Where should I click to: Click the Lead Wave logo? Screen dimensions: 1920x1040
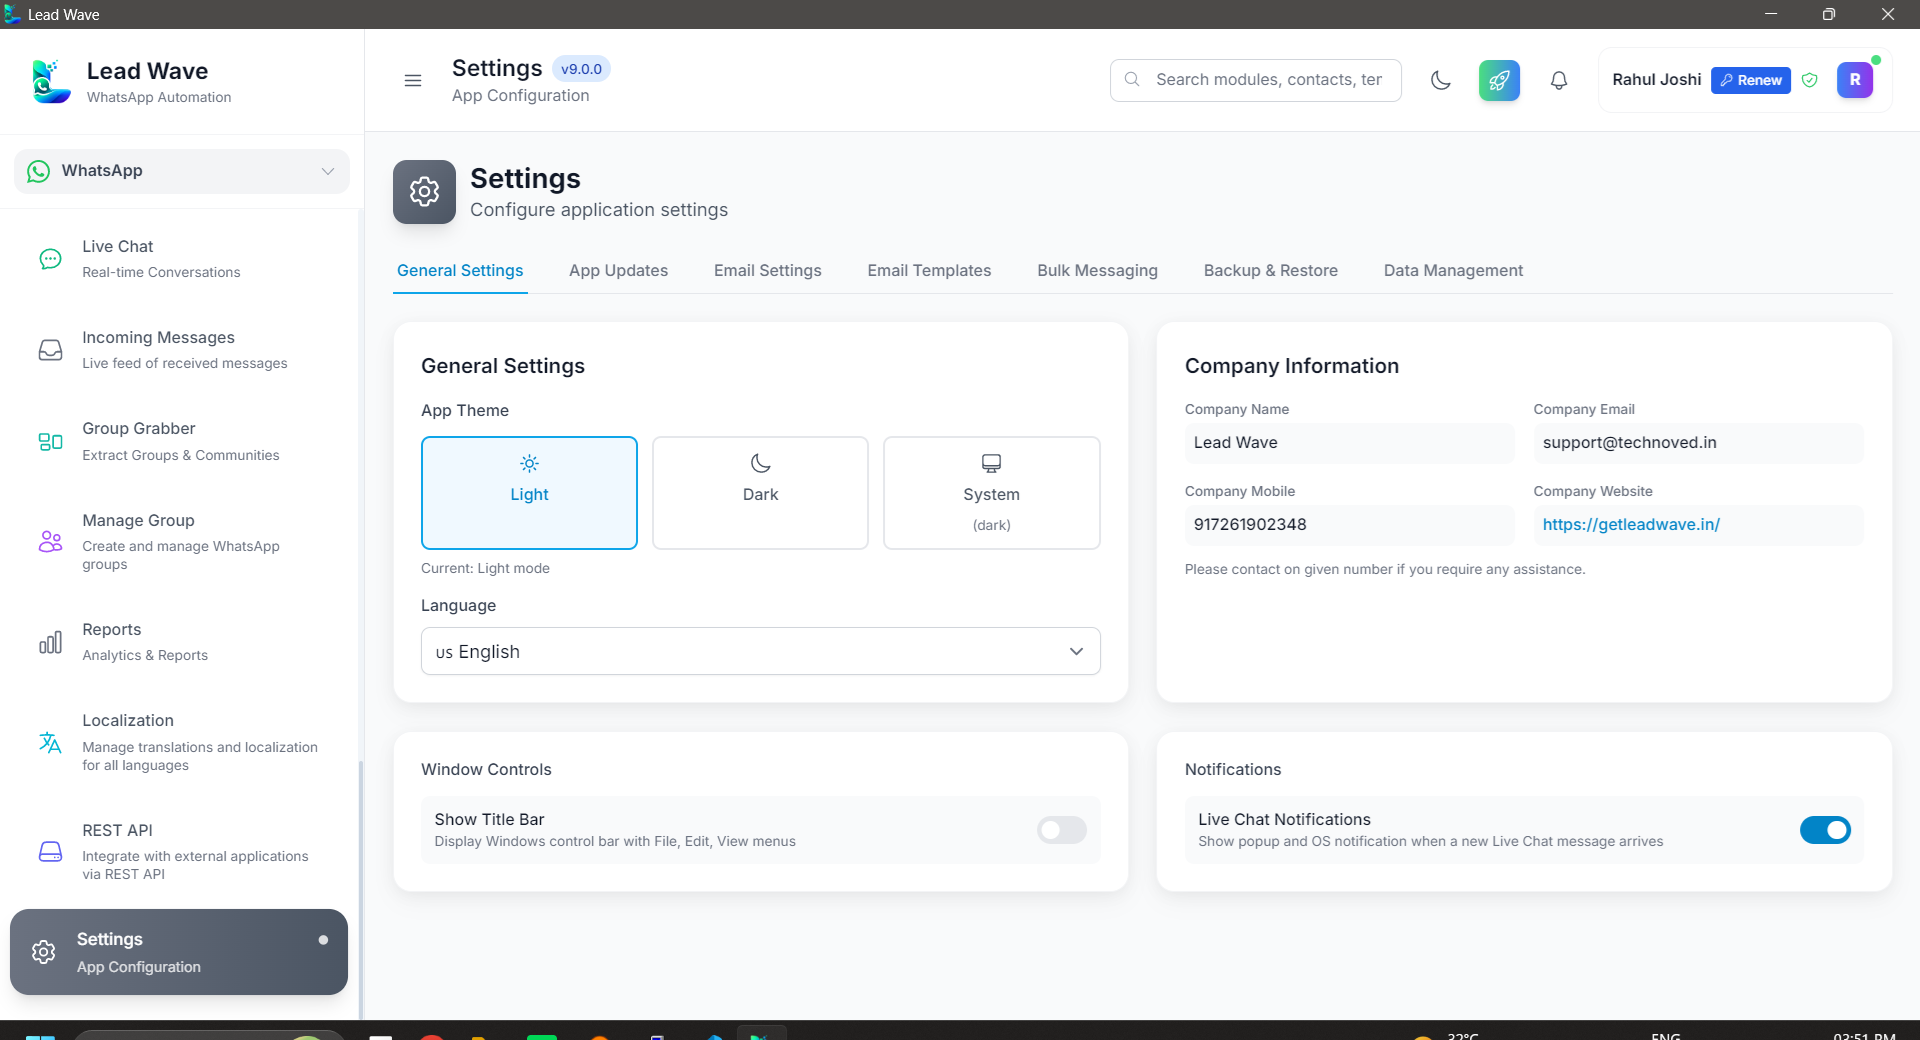(x=50, y=82)
